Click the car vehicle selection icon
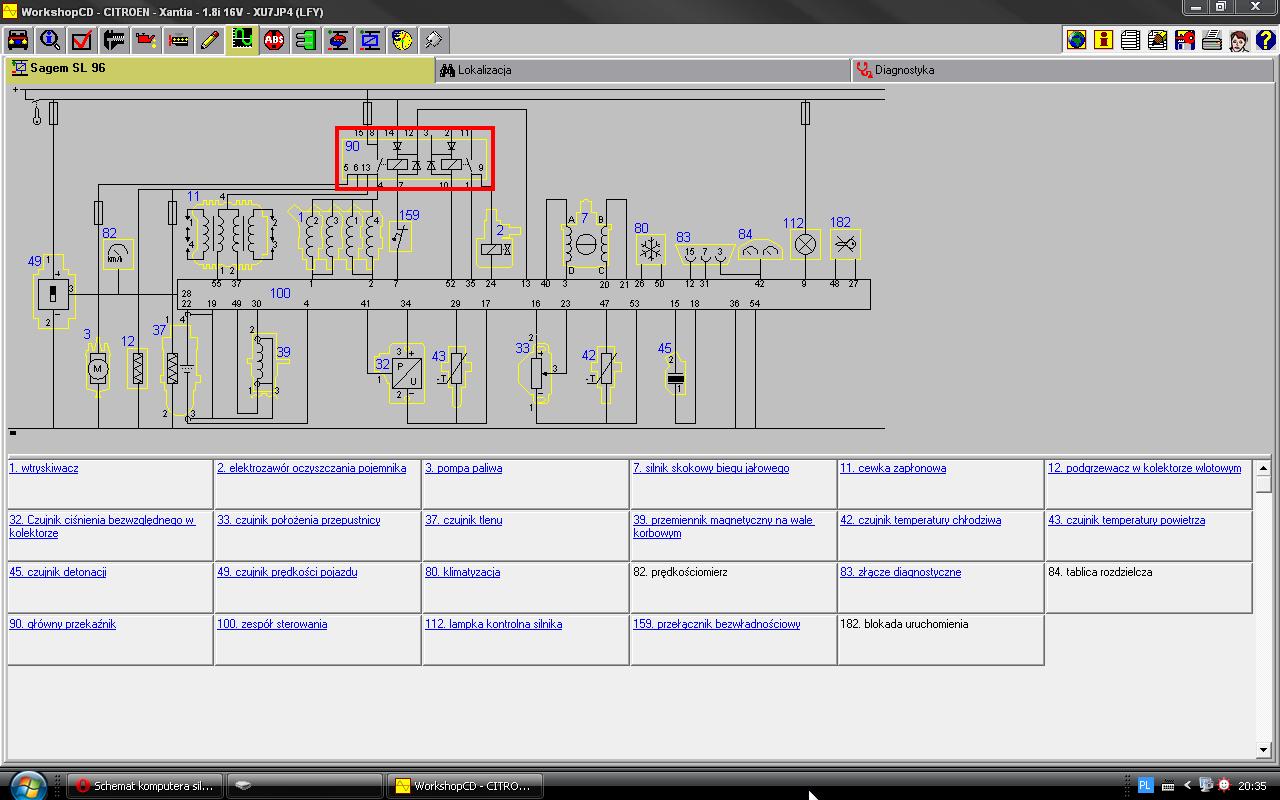Screen dimensions: 1280x800 click(x=18, y=40)
